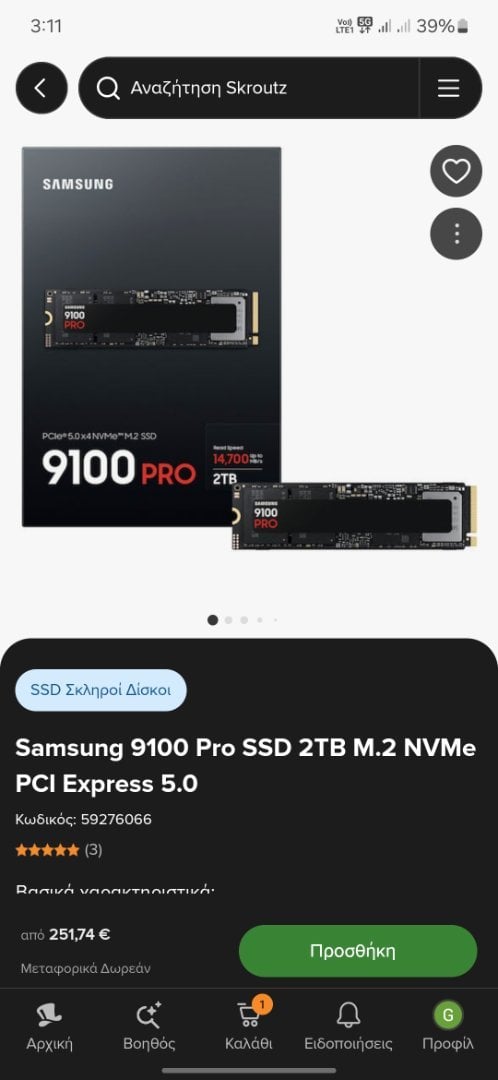This screenshot has height=1080, width=498.
Task: Jump to second image carousel dot
Action: tap(229, 620)
